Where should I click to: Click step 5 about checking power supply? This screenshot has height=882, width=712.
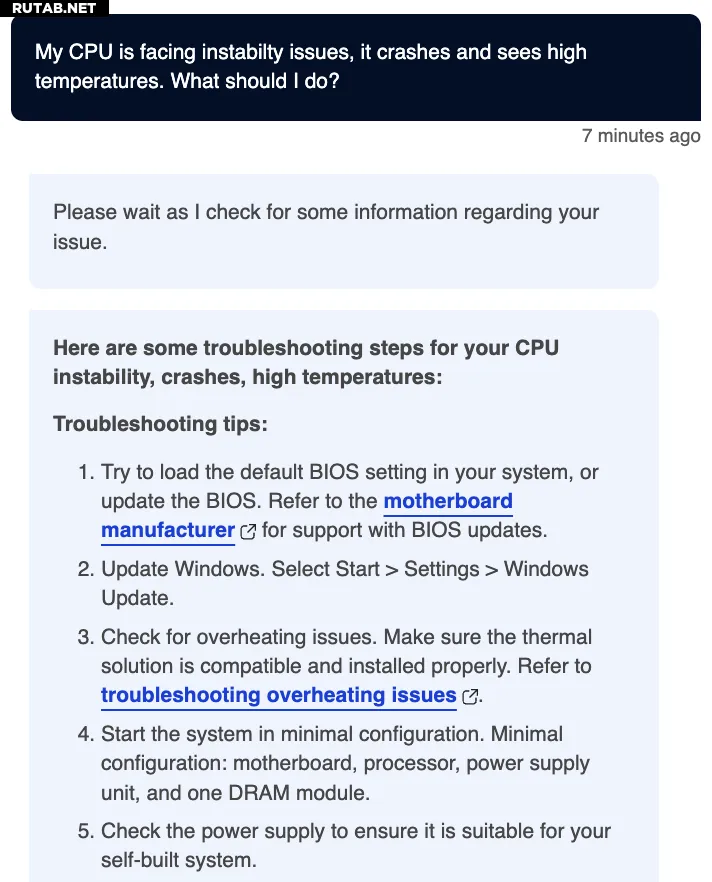pos(355,831)
